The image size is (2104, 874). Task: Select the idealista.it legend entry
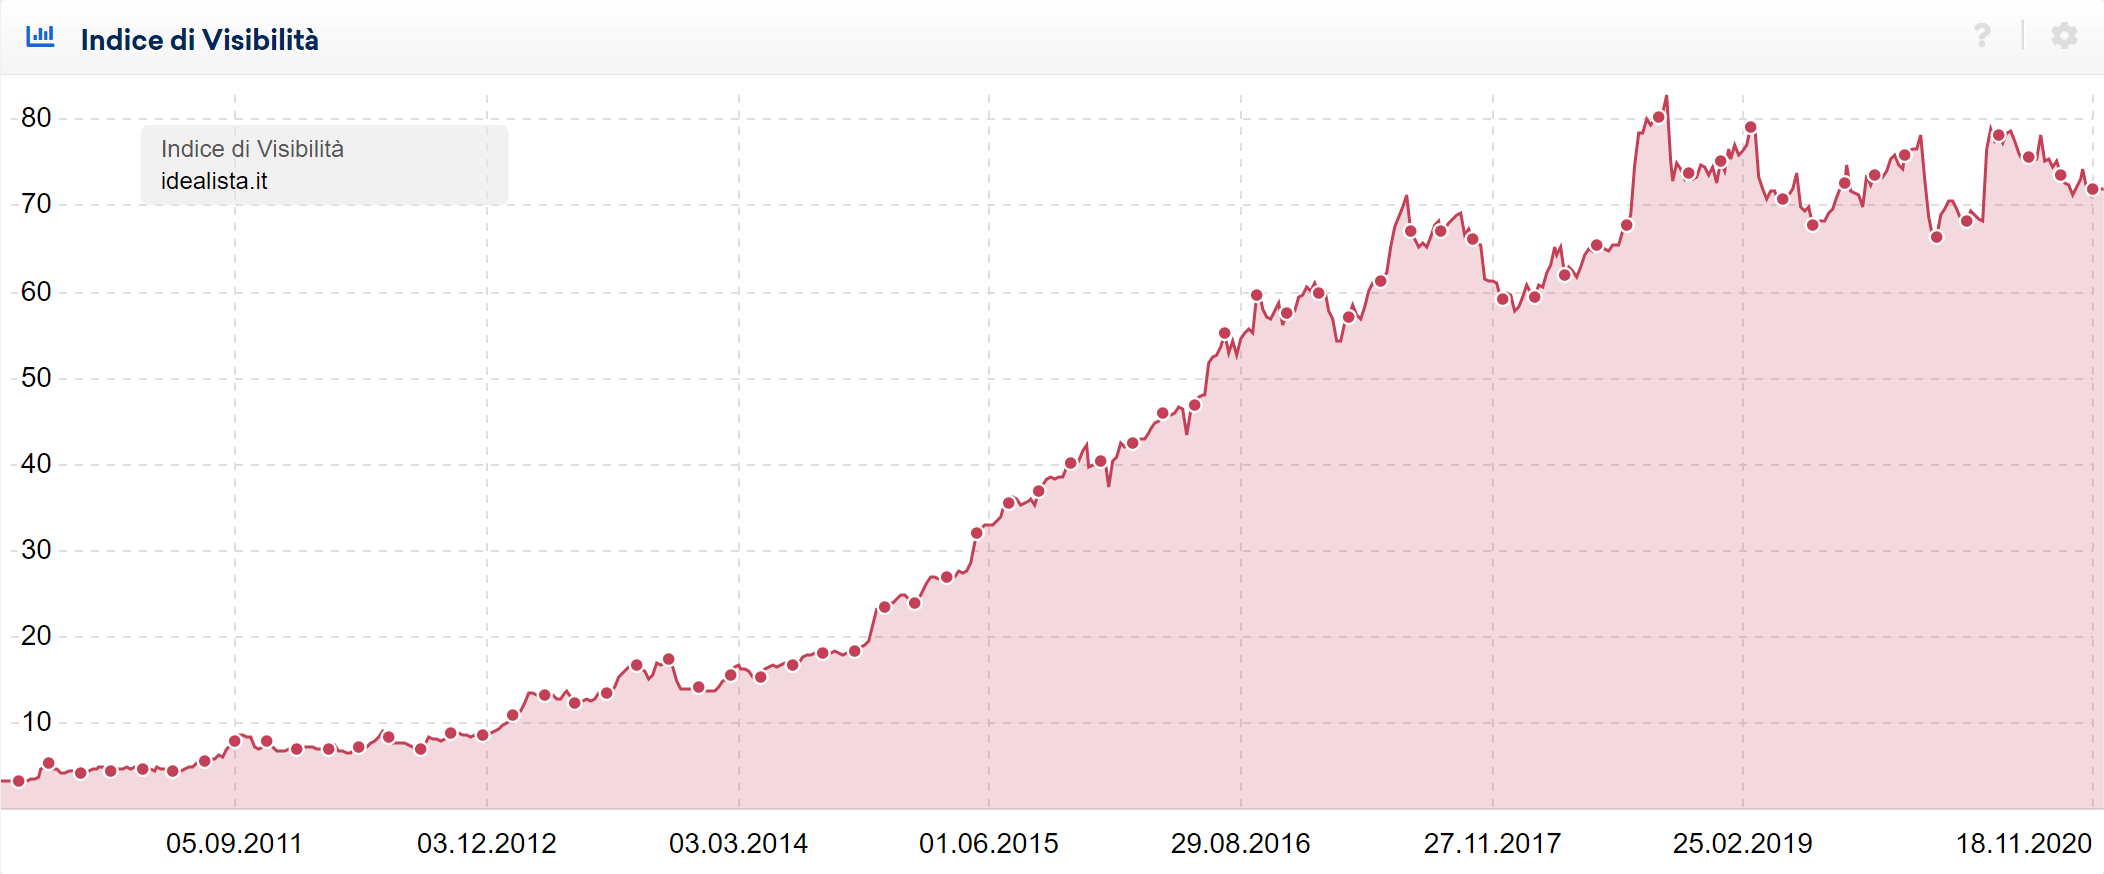point(214,181)
